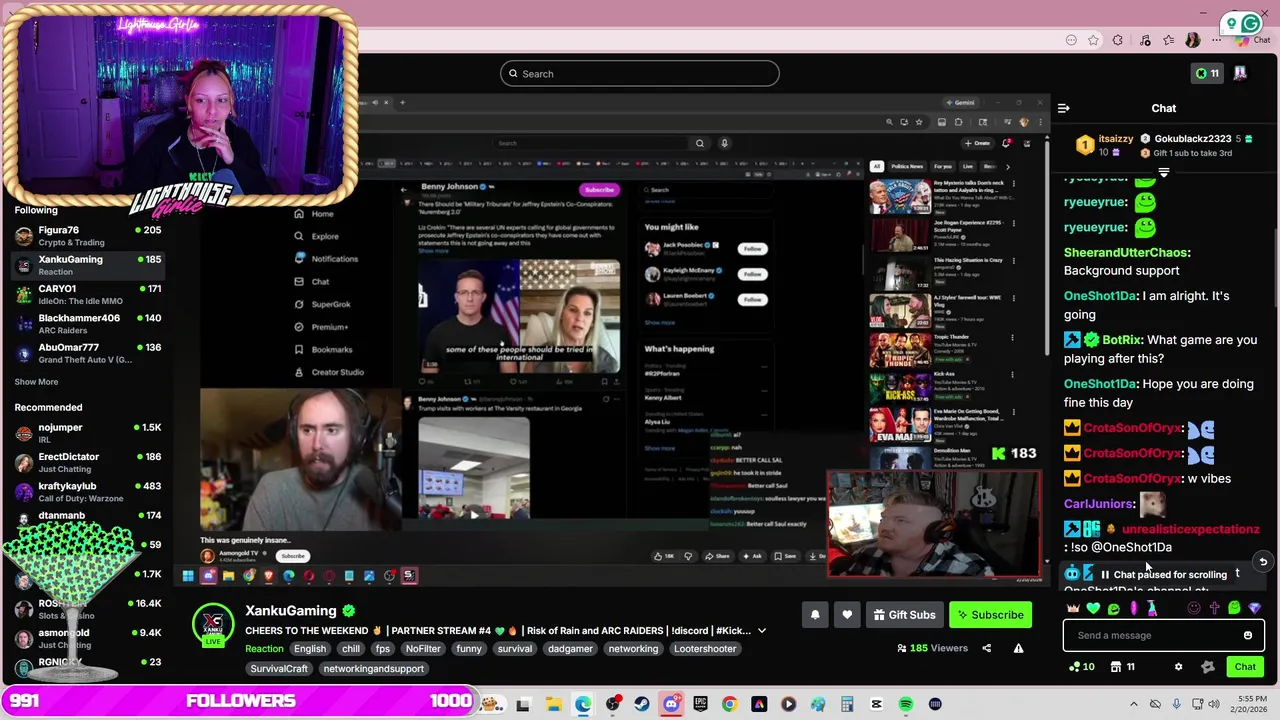
Task: Open Spotify from the taskbar
Action: pyautogui.click(x=905, y=704)
